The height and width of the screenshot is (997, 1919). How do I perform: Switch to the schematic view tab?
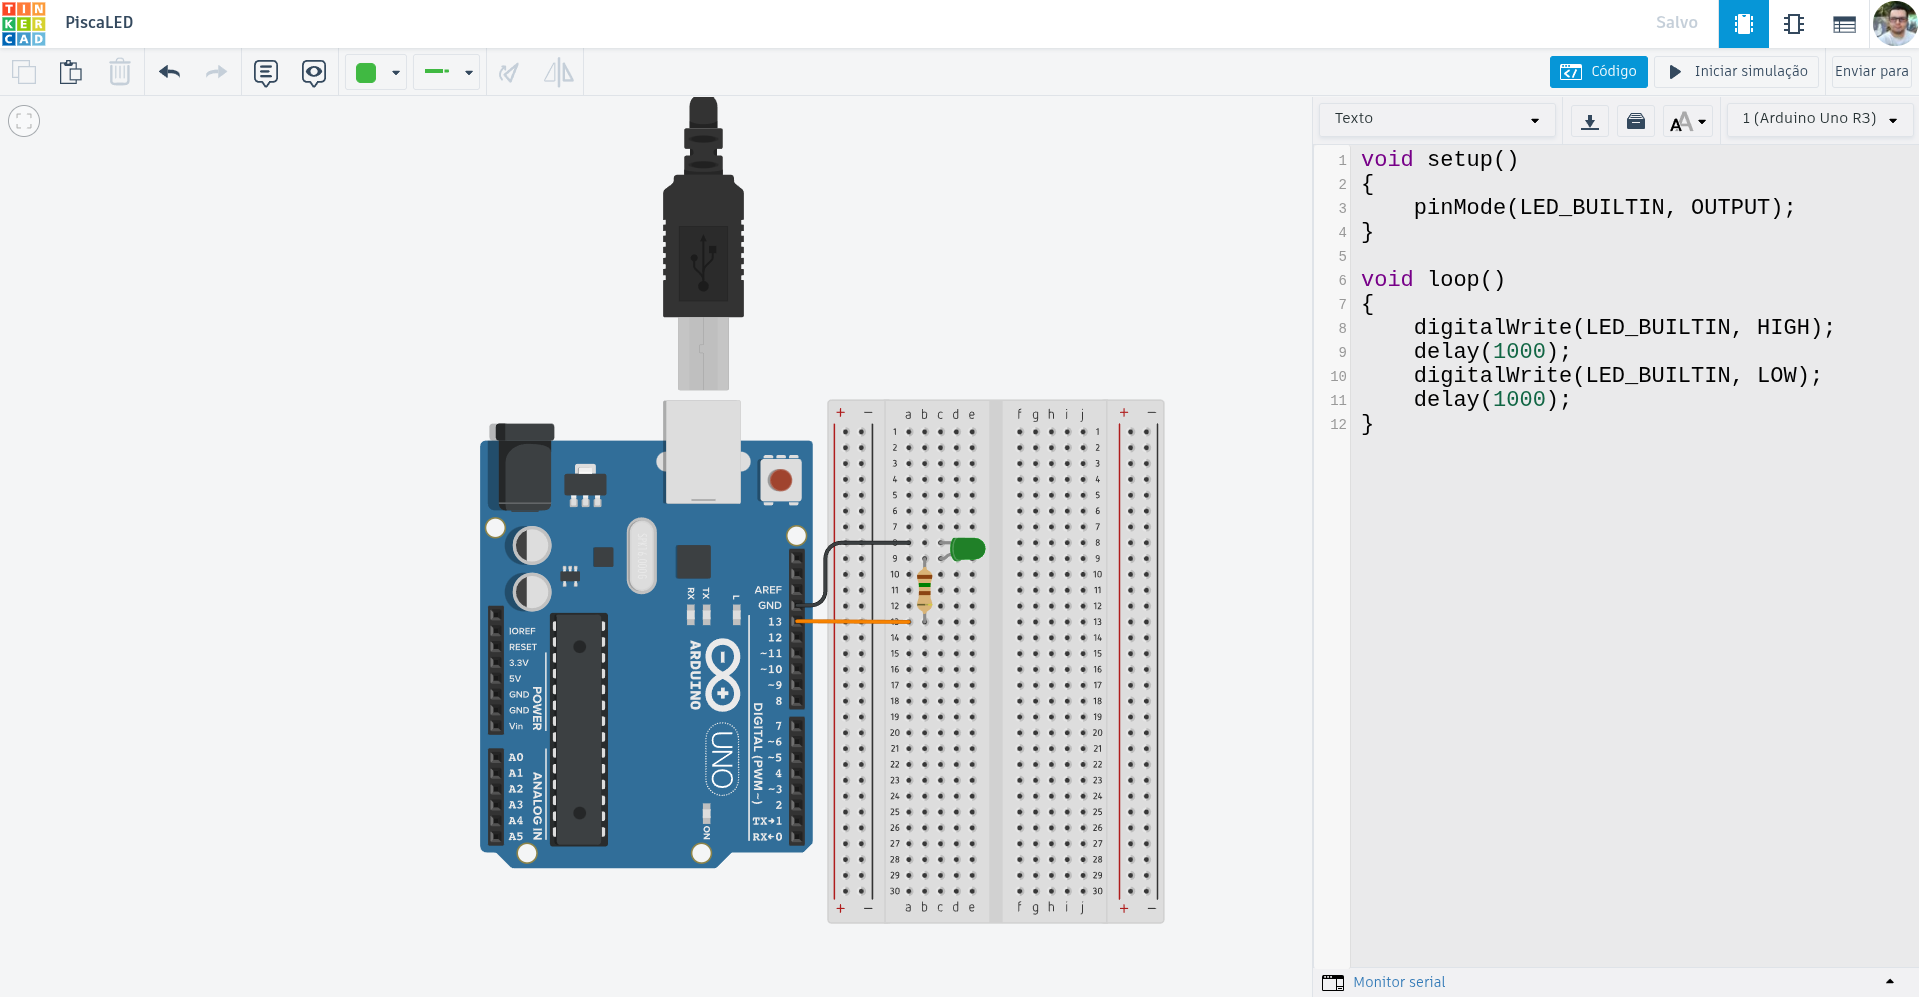[x=1793, y=24]
